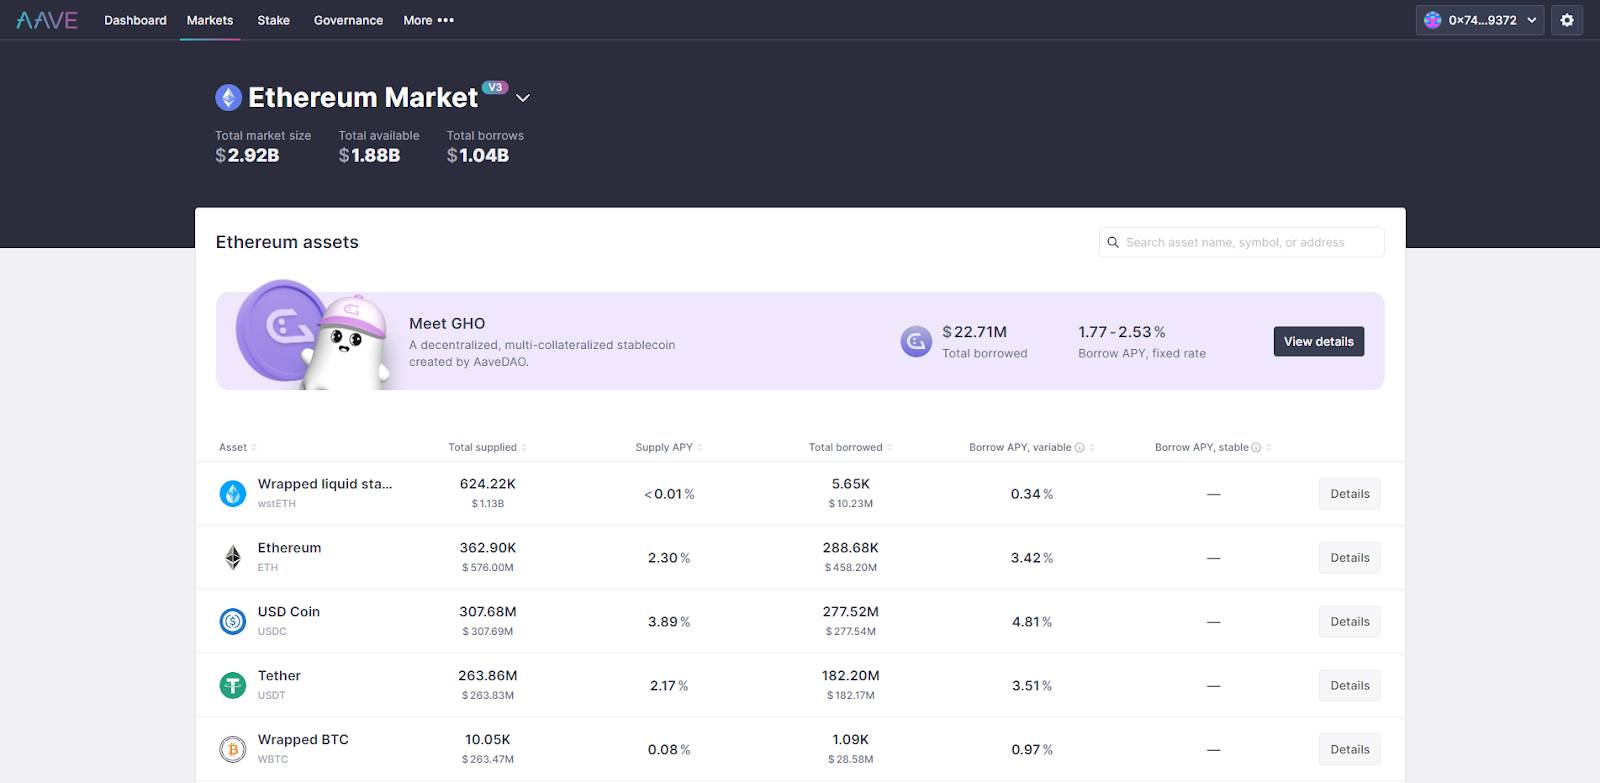
Task: Click Ethereum total borrowed 288.68K
Action: pos(850,547)
